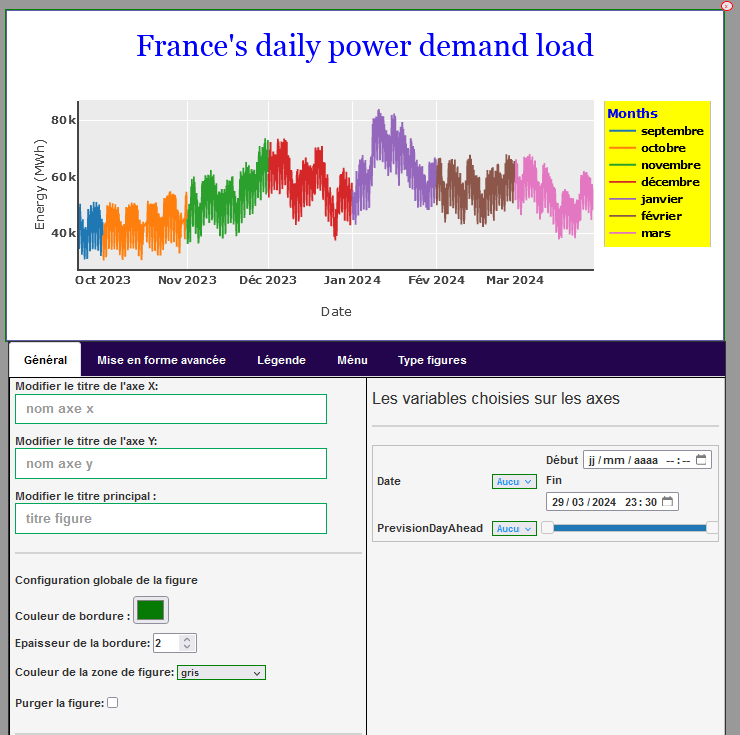Click the red close circle at top-right corner
Viewport: 740px width, 735px height.
tap(727, 5)
